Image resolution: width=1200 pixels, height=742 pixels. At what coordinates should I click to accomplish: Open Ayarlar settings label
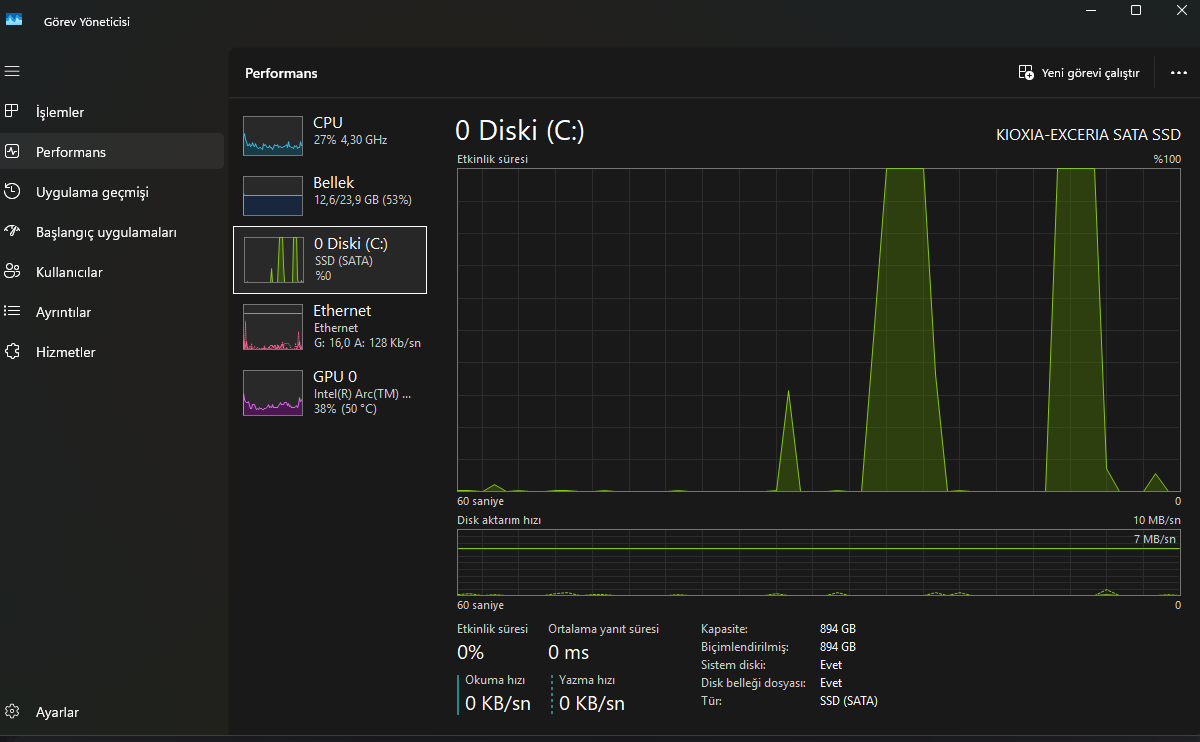[x=57, y=712]
